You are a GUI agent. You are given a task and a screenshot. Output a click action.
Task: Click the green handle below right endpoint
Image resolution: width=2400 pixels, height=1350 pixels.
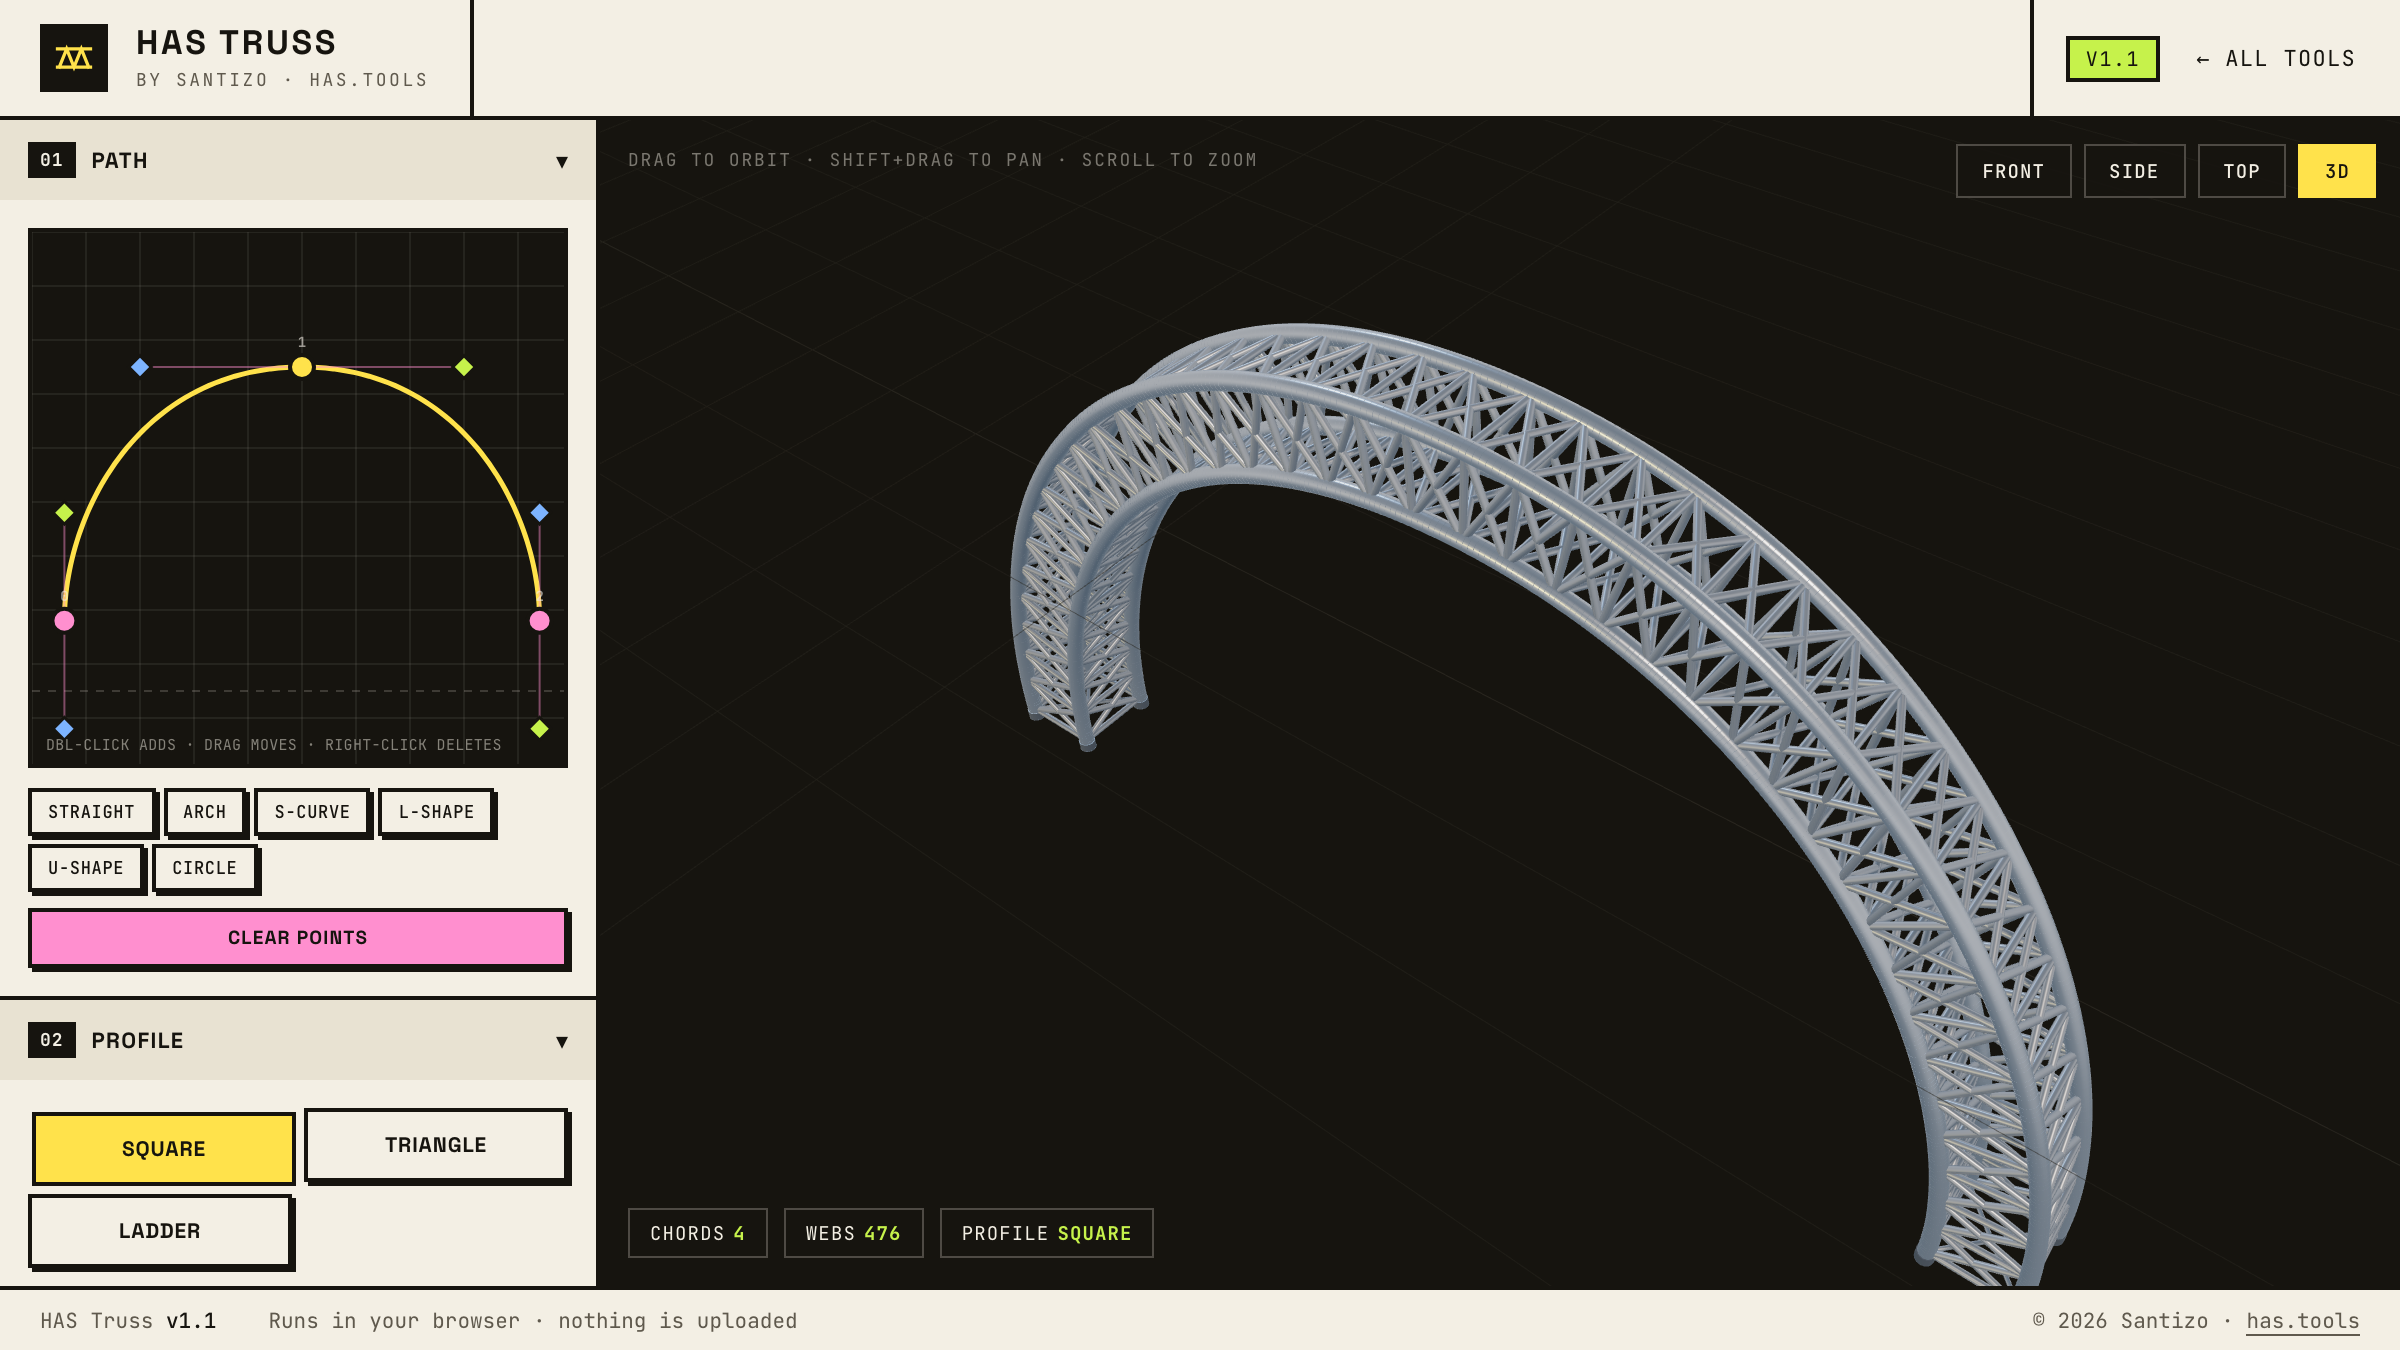pyautogui.click(x=540, y=728)
